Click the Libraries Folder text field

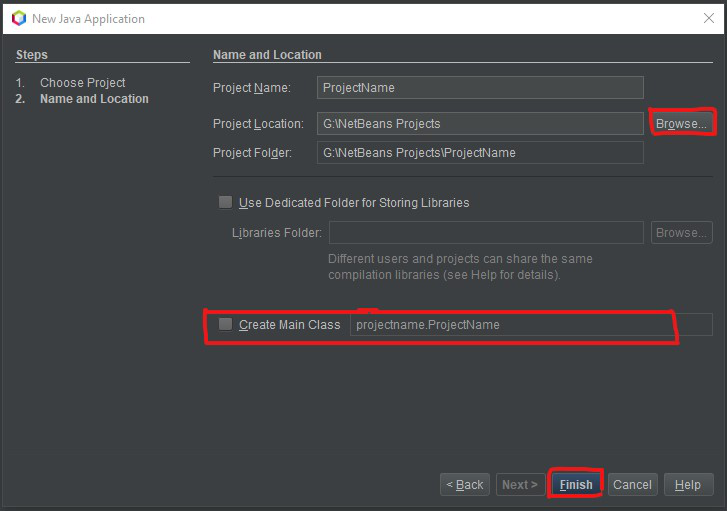pyautogui.click(x=486, y=232)
